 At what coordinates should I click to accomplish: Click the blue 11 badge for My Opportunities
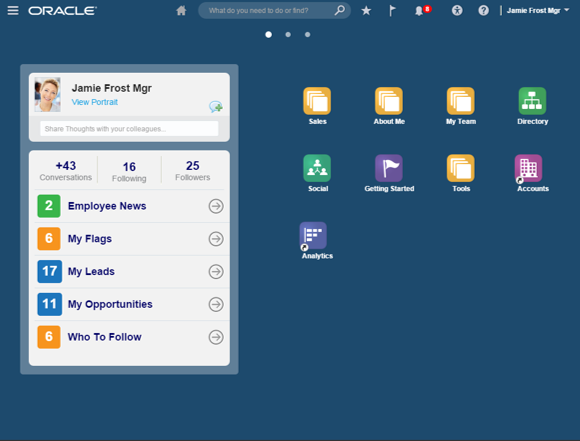tap(50, 304)
